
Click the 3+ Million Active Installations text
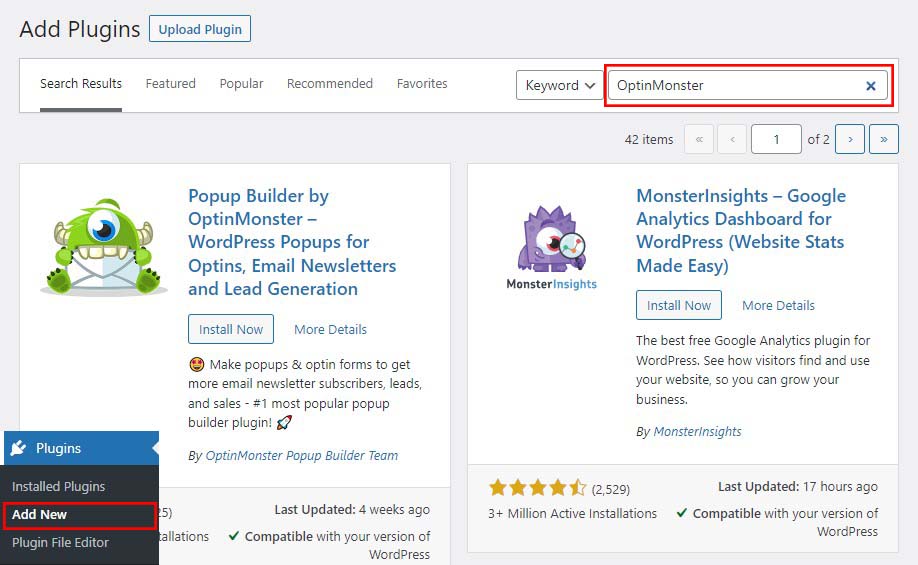pos(573,513)
